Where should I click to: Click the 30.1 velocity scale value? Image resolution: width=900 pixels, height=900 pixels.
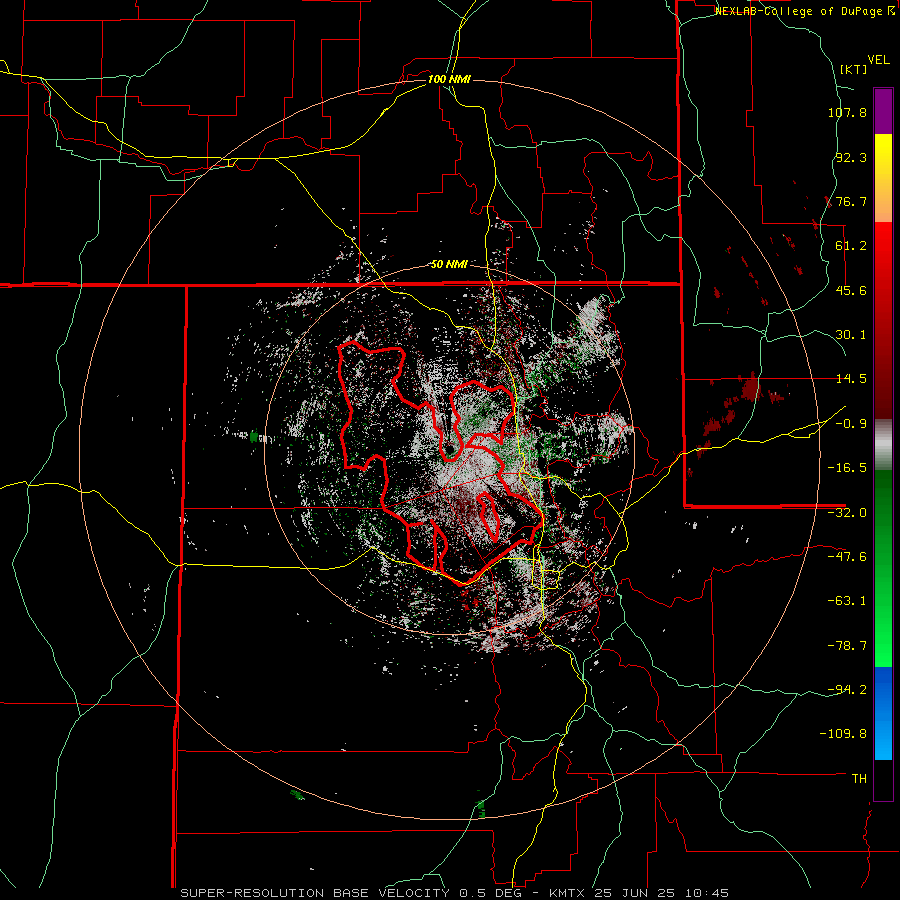pos(851,335)
